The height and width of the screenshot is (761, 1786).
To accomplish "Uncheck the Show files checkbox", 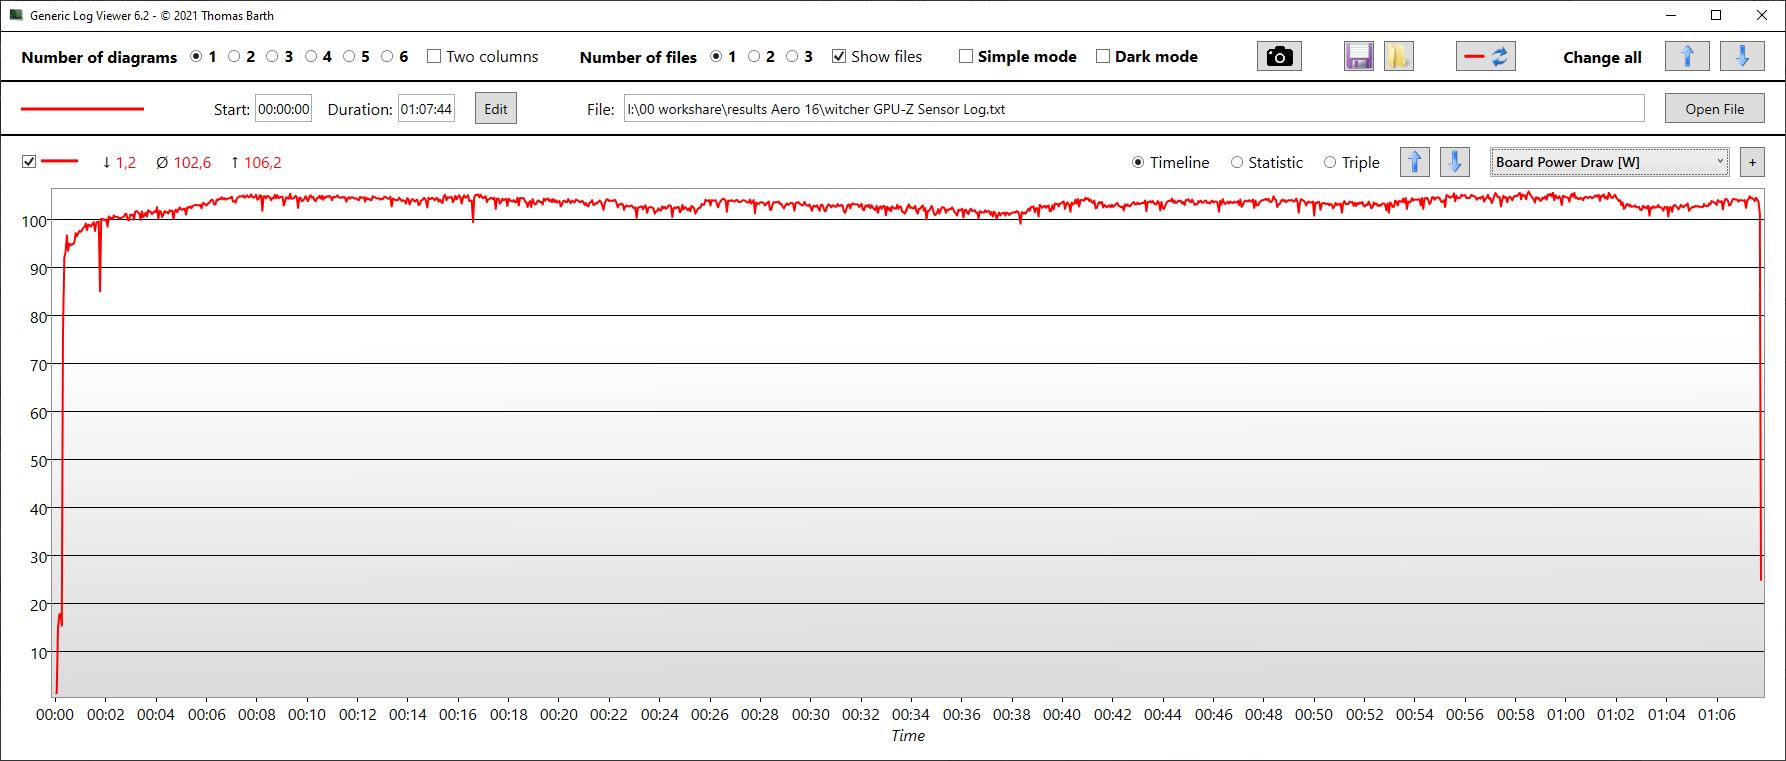I will tap(839, 57).
